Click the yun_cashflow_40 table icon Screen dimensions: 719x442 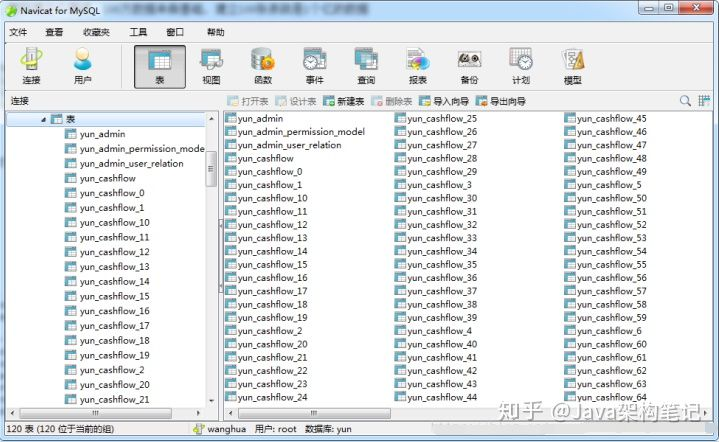[400, 344]
